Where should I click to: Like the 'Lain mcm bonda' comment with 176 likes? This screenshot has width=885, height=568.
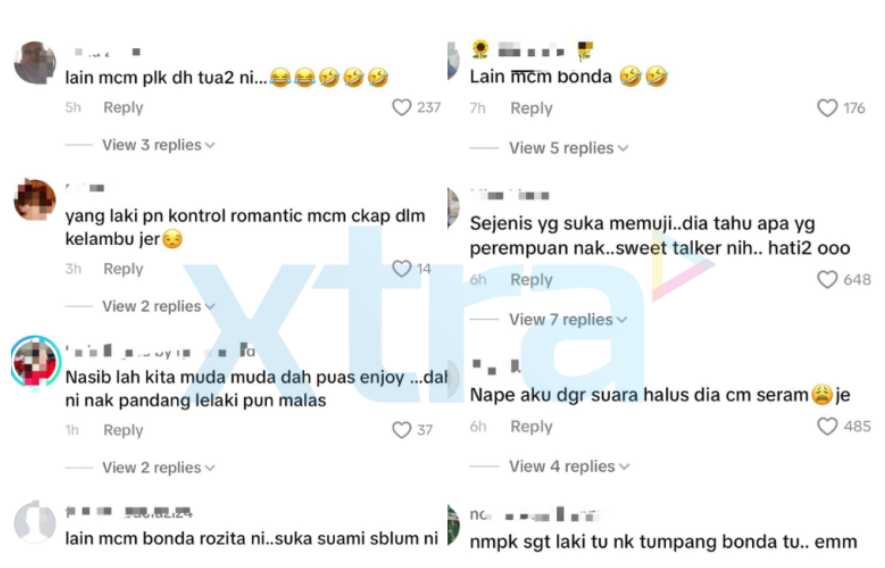(827, 108)
